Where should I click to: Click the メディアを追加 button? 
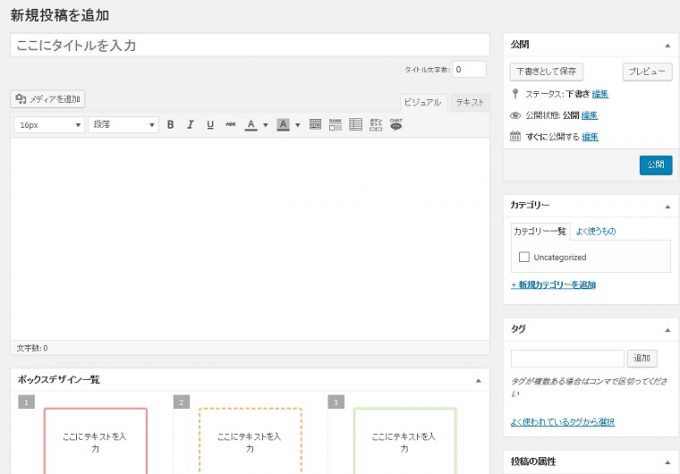(48, 99)
